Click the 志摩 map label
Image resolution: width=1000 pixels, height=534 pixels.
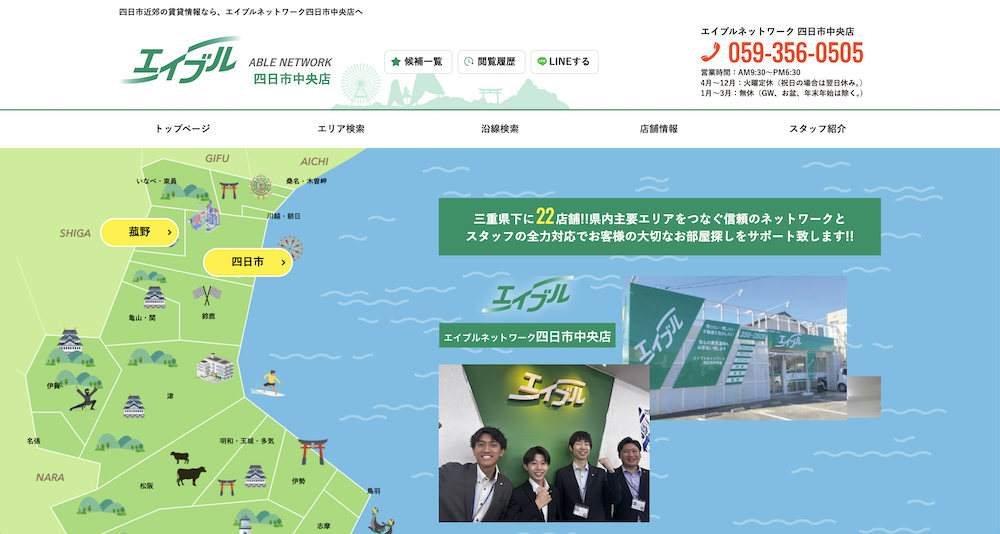[x=323, y=526]
